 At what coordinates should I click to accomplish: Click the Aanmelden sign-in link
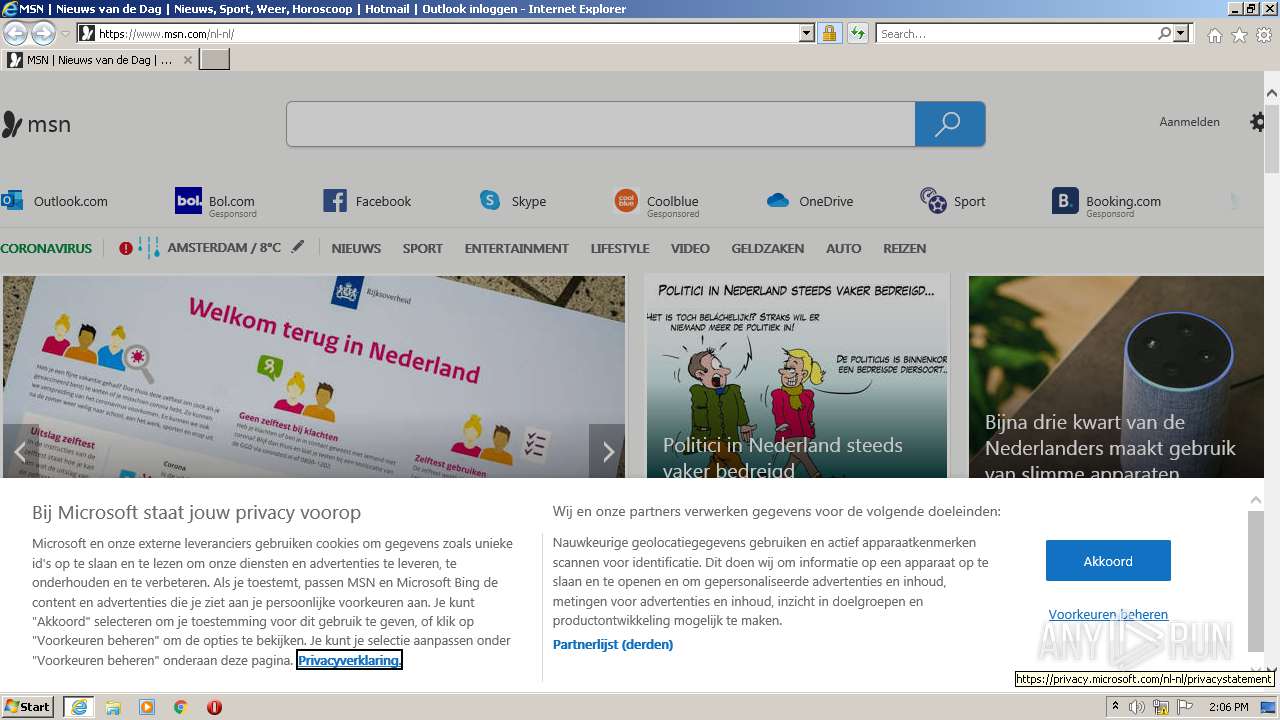coord(1189,122)
